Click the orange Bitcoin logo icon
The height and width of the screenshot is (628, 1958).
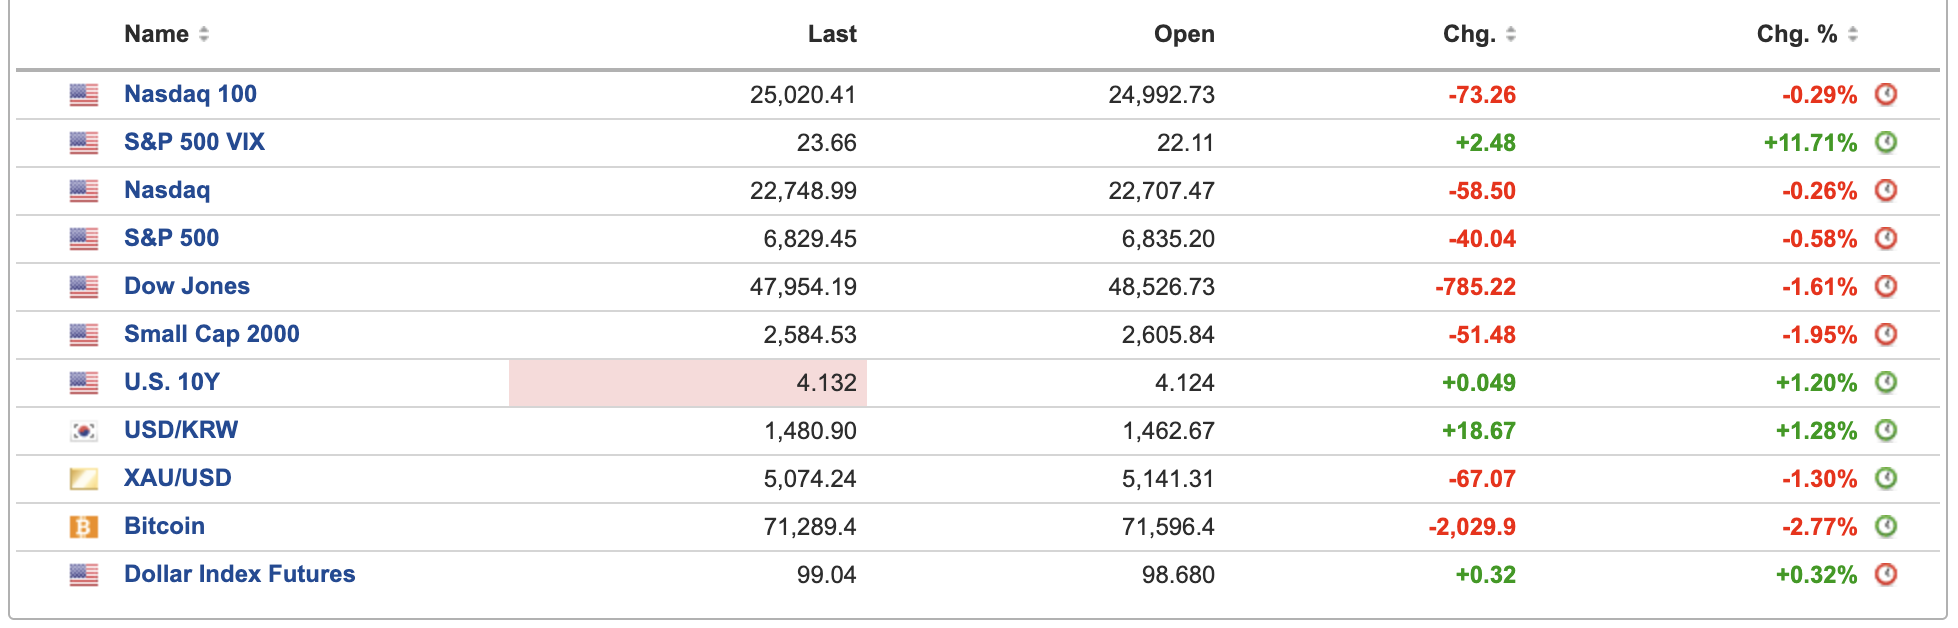tap(84, 527)
